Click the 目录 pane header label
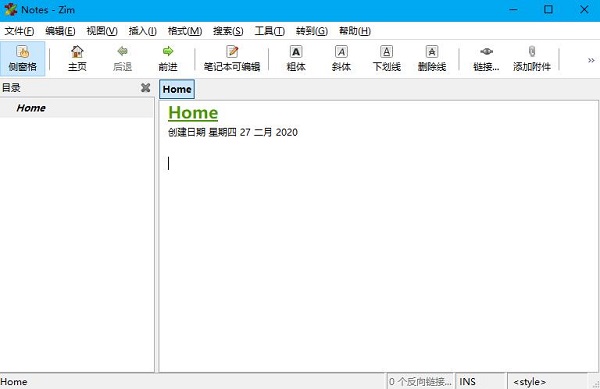600x389 pixels. pos(11,88)
